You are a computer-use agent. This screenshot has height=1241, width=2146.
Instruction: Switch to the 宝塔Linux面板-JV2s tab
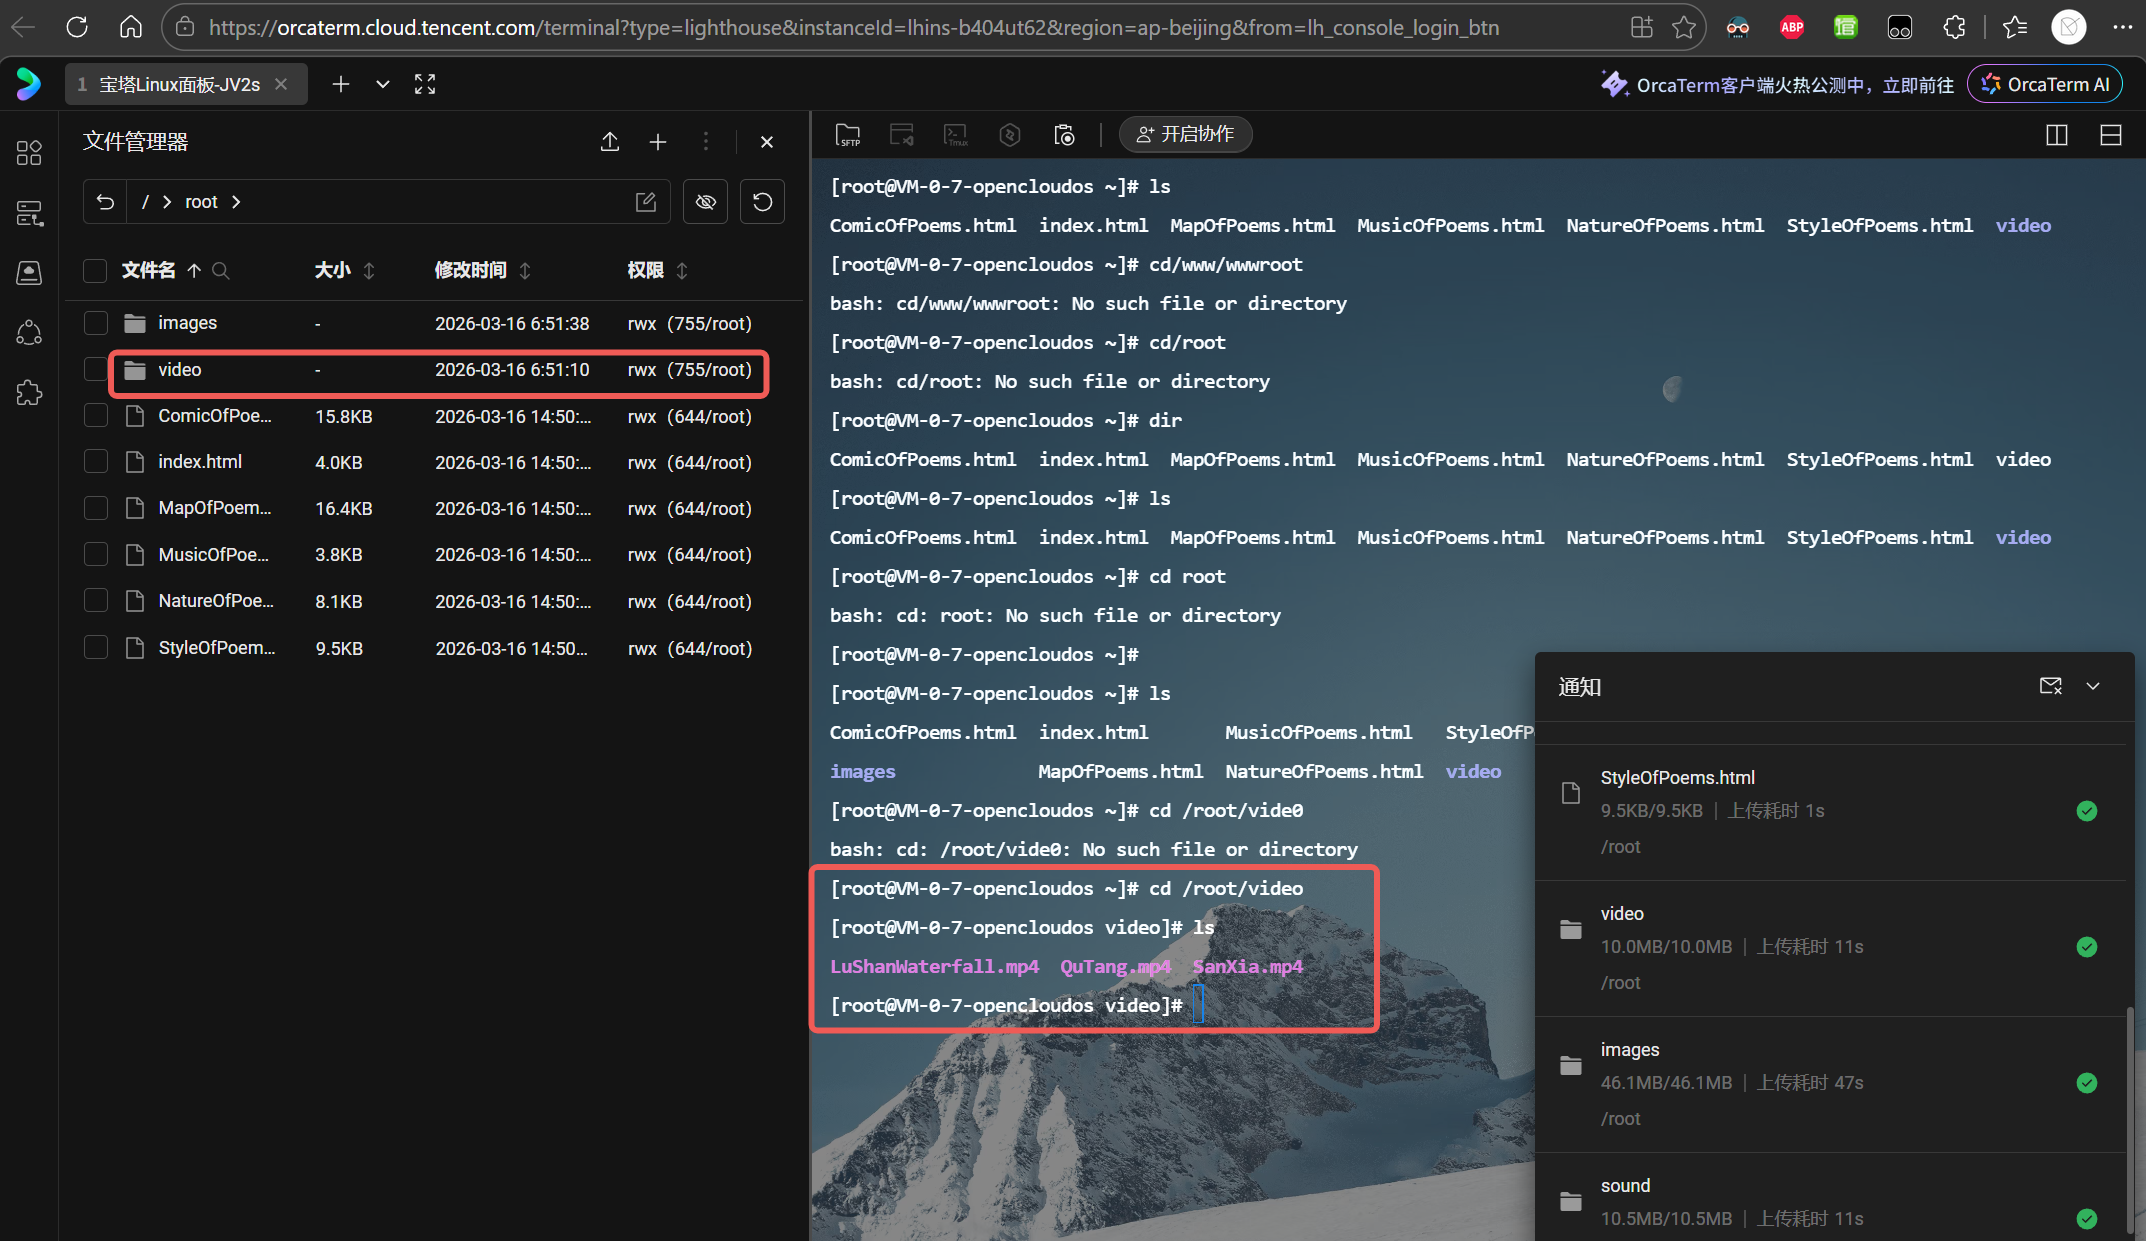coord(180,85)
